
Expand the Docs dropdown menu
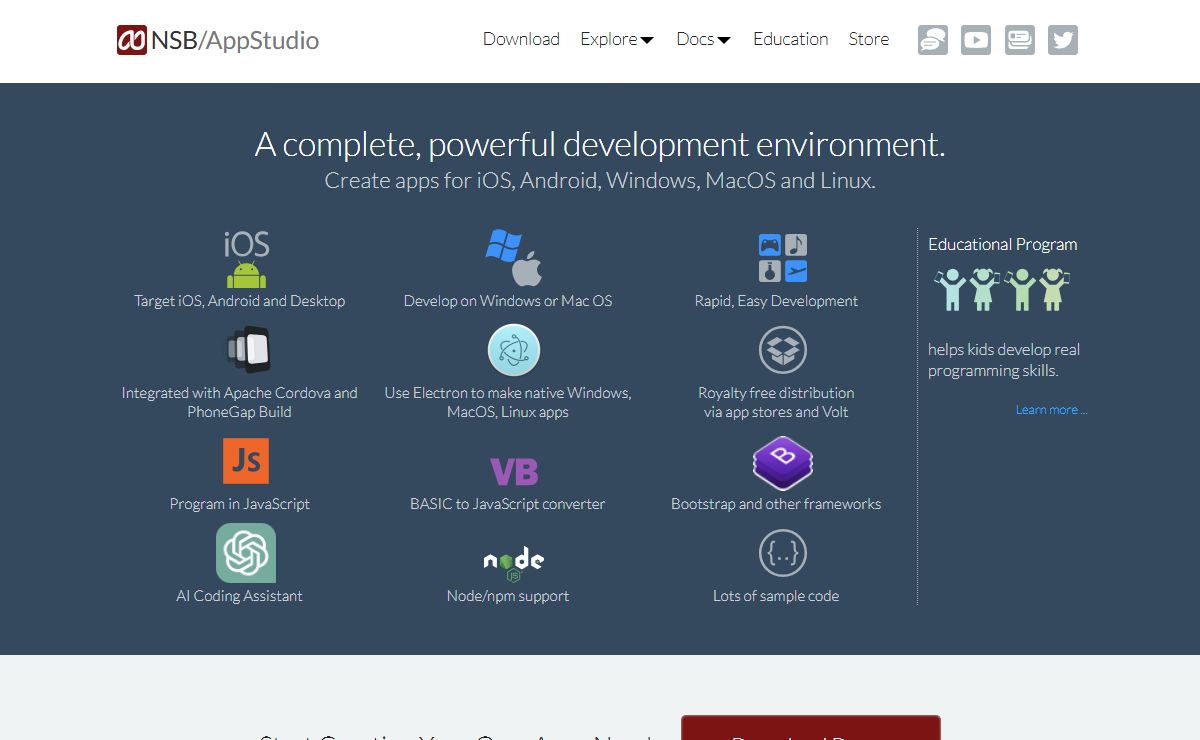[704, 39]
